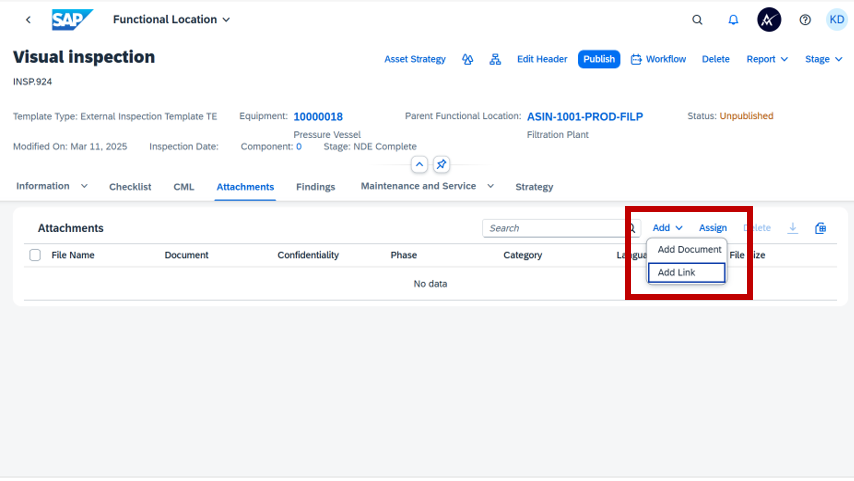Expand the Stage dropdown
This screenshot has width=854, height=481.
(x=824, y=59)
